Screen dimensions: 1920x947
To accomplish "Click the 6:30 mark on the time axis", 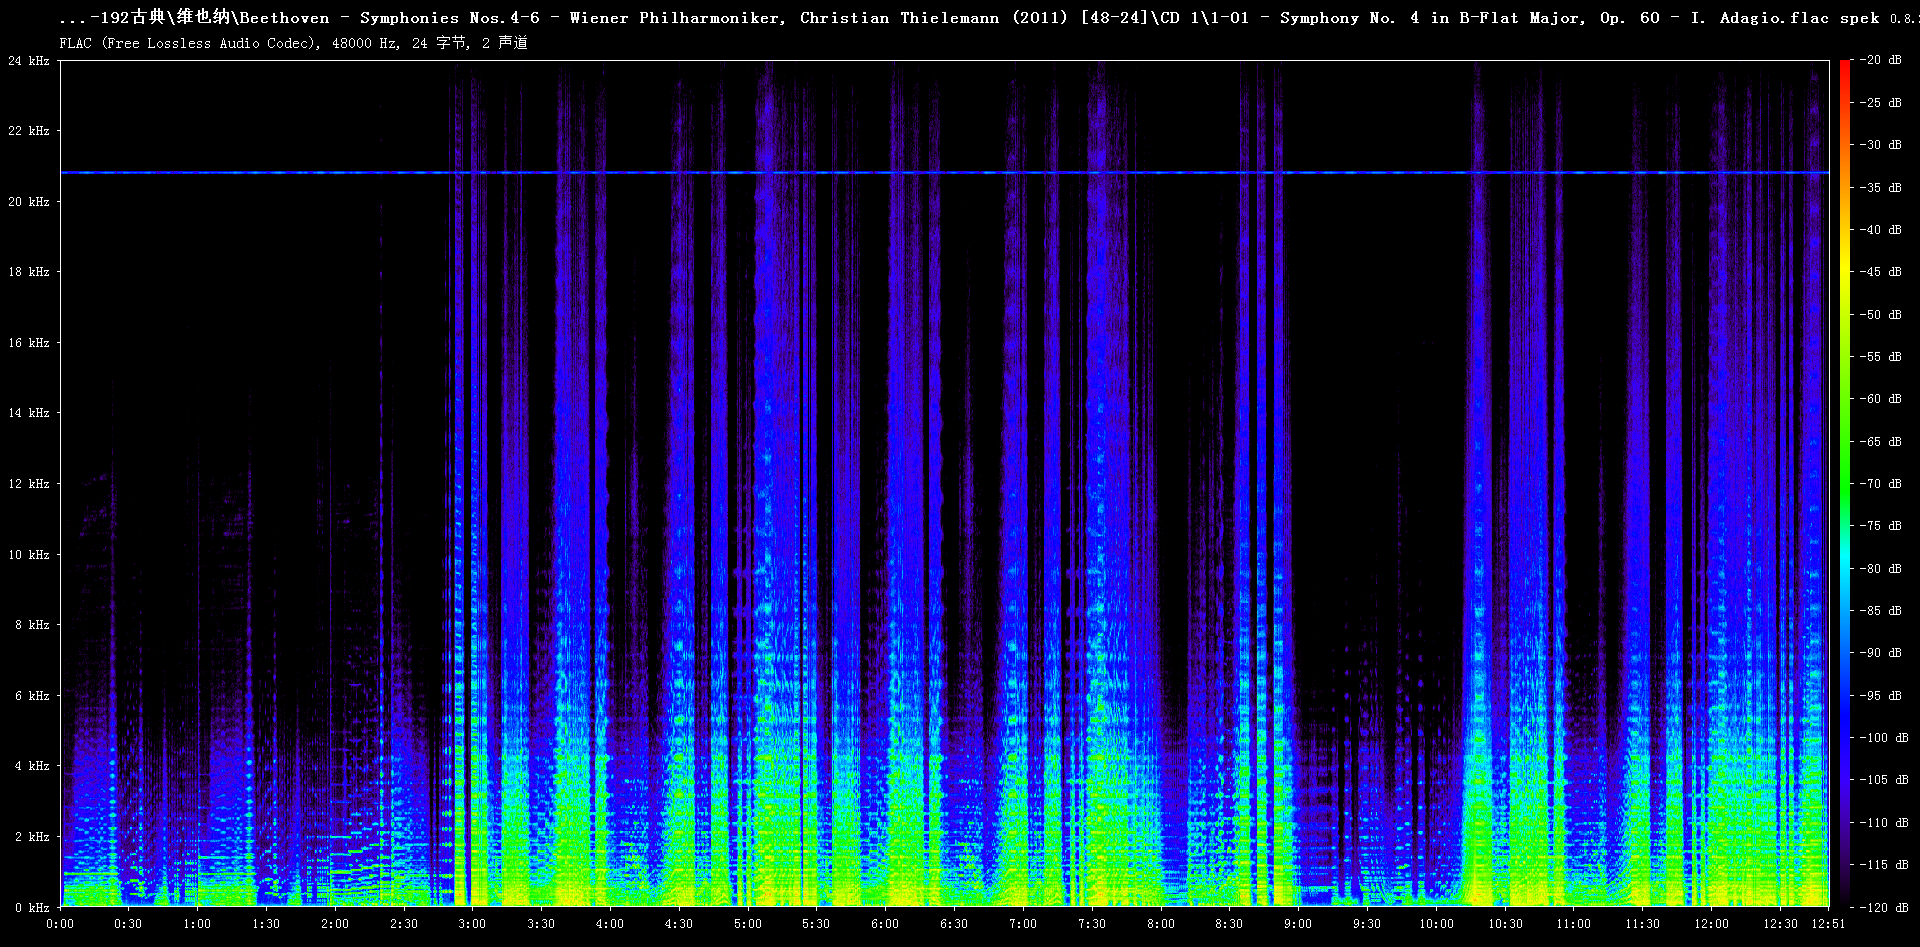I will pyautogui.click(x=953, y=924).
